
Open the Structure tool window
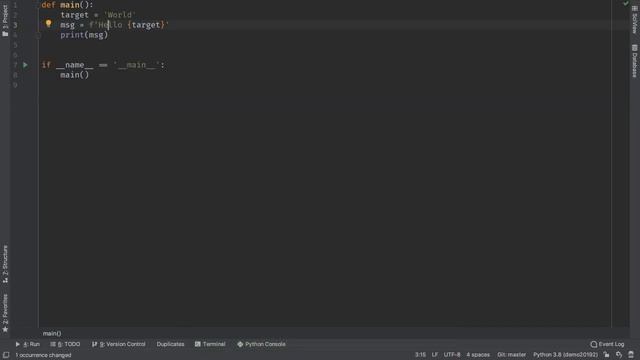[x=5, y=264]
